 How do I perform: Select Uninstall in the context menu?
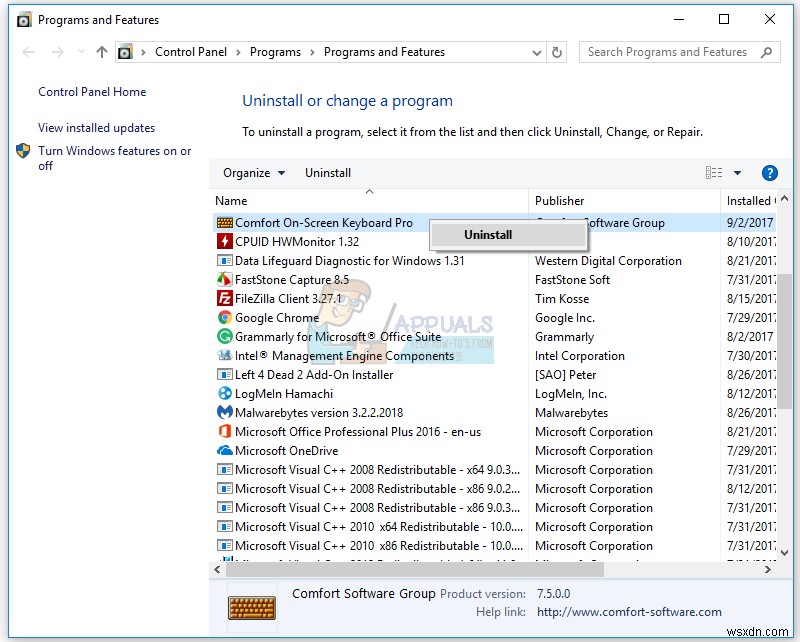[508, 235]
